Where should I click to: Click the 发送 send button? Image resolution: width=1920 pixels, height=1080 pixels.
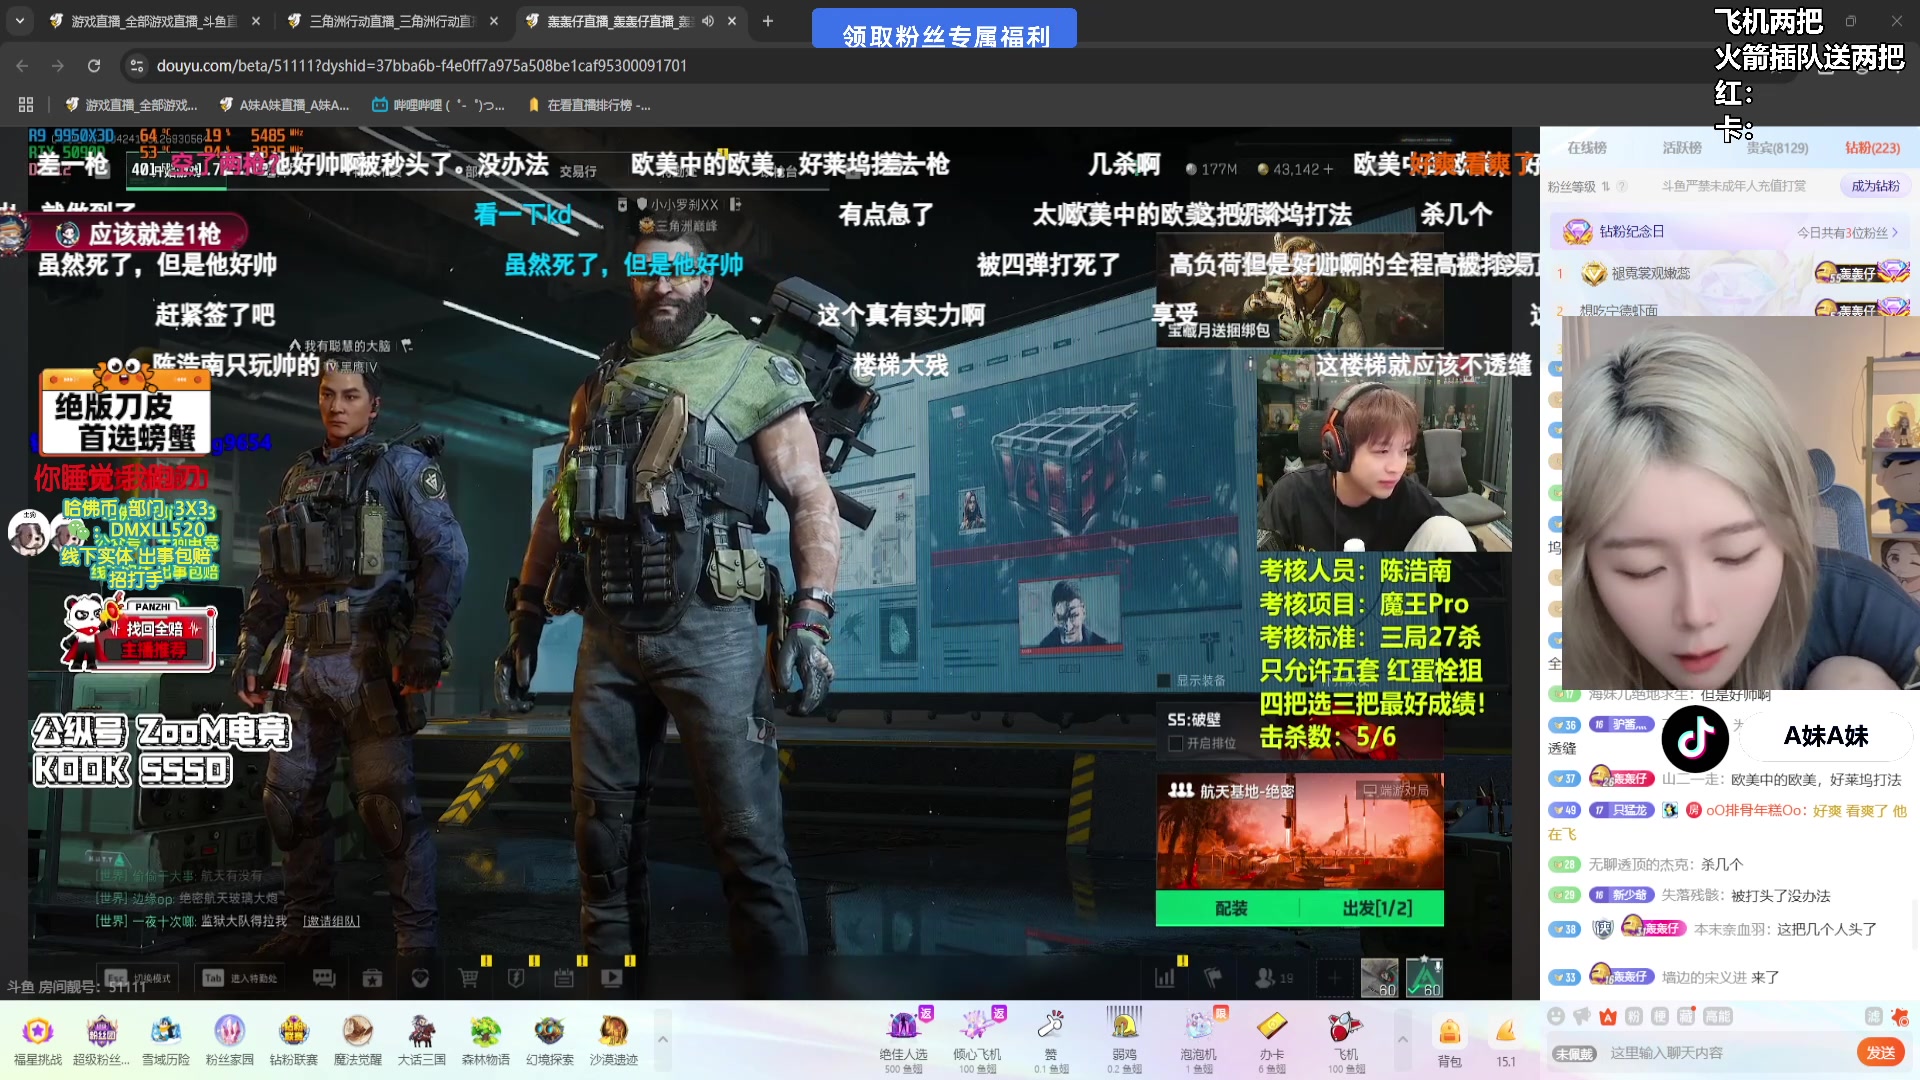click(1880, 1052)
